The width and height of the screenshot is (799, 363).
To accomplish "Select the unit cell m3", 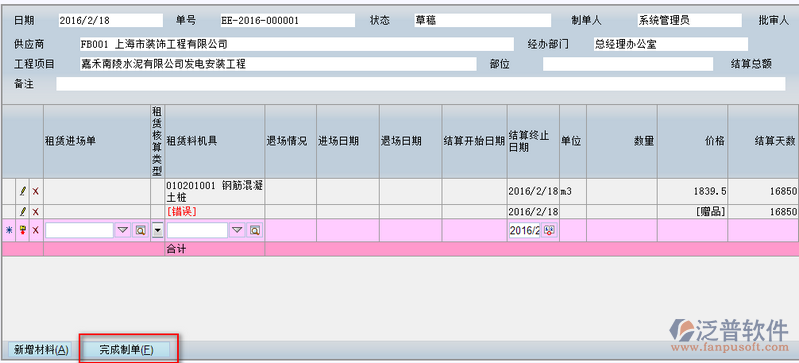I will coord(573,191).
